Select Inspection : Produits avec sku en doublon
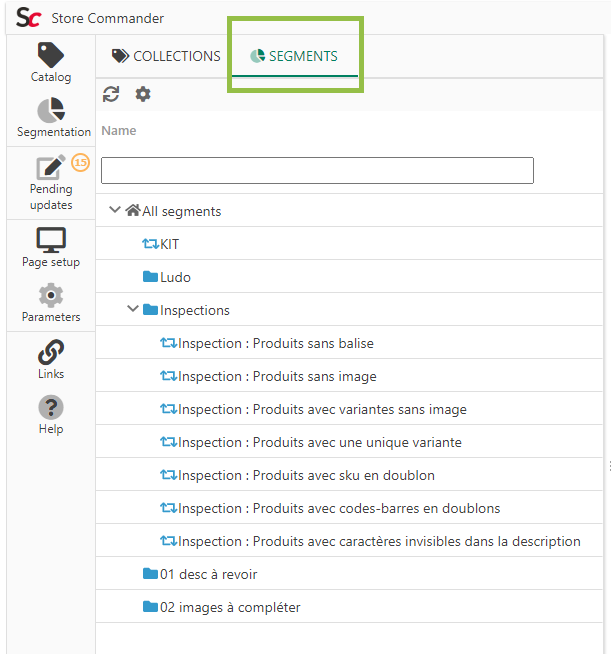Viewport: 611px width, 654px height. point(306,475)
